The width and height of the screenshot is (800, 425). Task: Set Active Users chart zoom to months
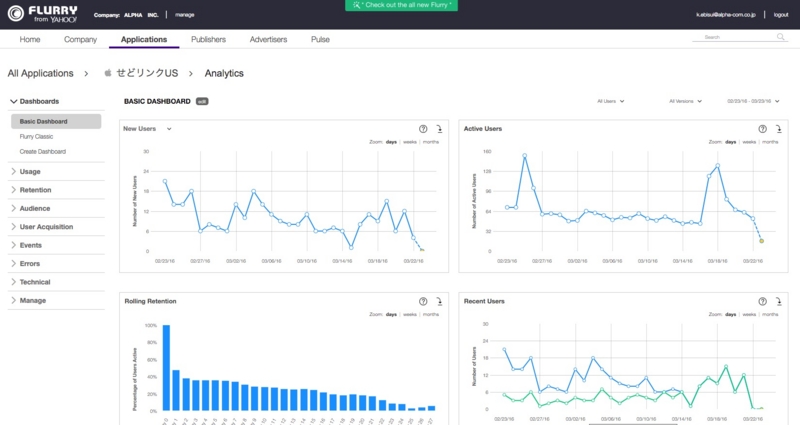coord(770,142)
